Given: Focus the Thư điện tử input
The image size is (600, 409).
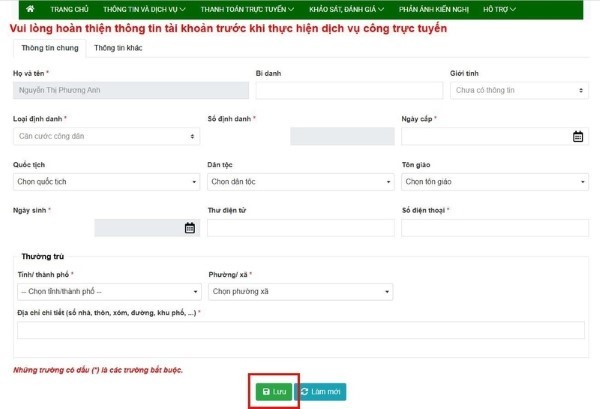Looking at the screenshot, I should pos(301,228).
